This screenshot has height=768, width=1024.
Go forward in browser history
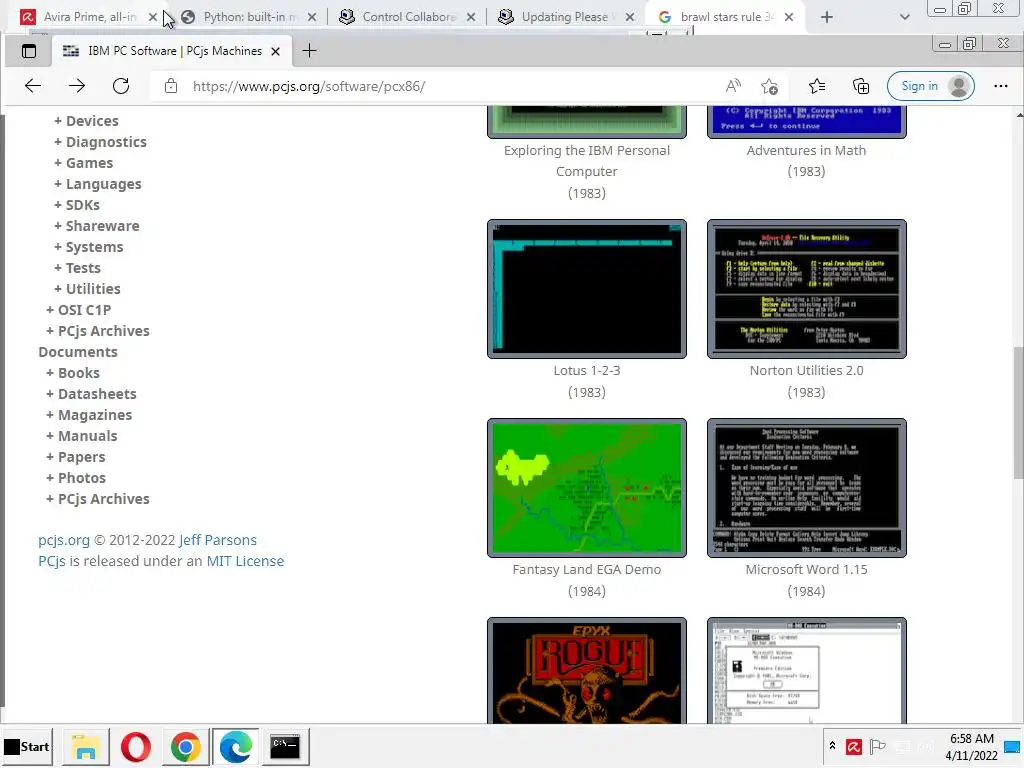[x=77, y=86]
